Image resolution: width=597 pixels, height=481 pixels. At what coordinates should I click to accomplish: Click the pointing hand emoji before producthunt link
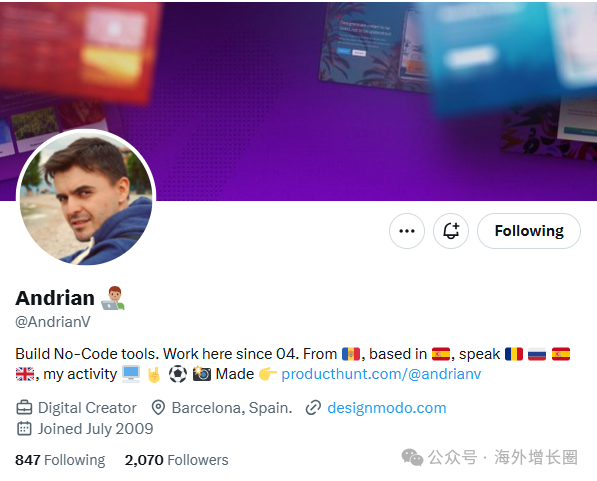267,374
